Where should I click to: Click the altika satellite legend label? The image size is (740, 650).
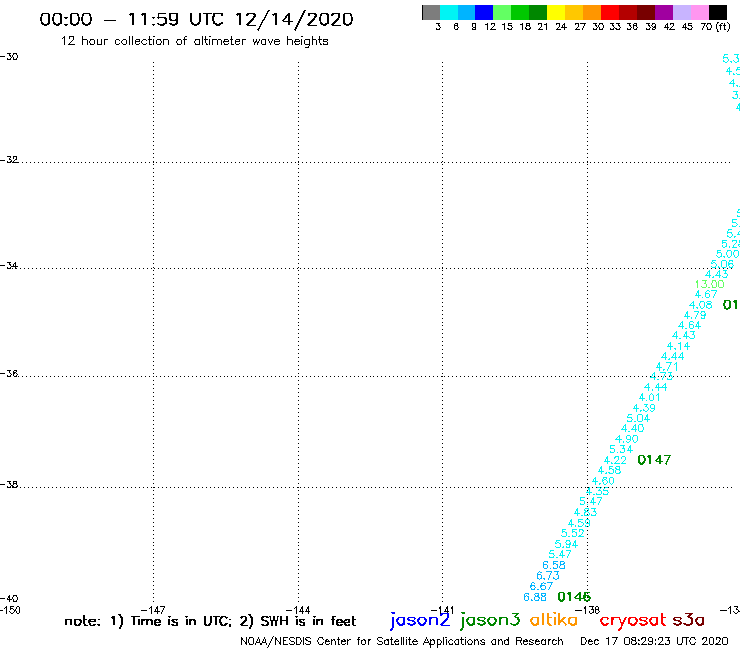tap(554, 620)
